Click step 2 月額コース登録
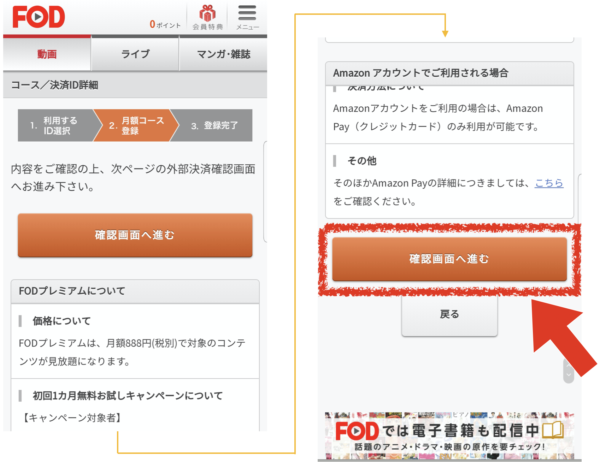Viewport: 600px width, 462px height. (136, 126)
